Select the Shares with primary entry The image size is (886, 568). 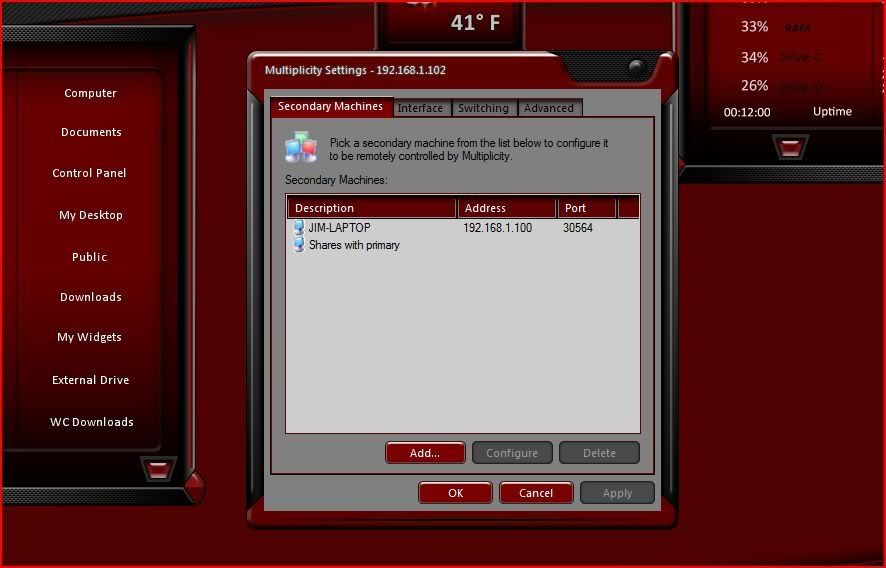[354, 245]
